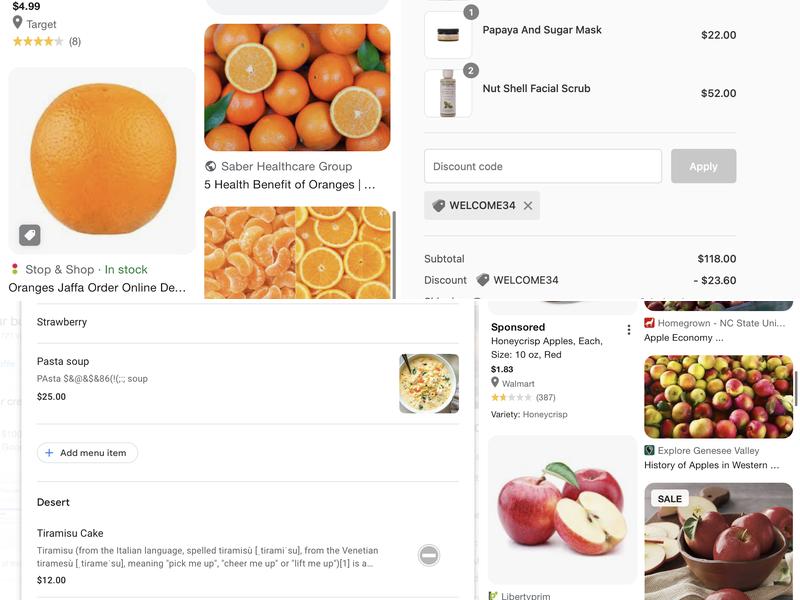Click the Homegrown NC State favicon
The height and width of the screenshot is (600, 800).
click(649, 323)
